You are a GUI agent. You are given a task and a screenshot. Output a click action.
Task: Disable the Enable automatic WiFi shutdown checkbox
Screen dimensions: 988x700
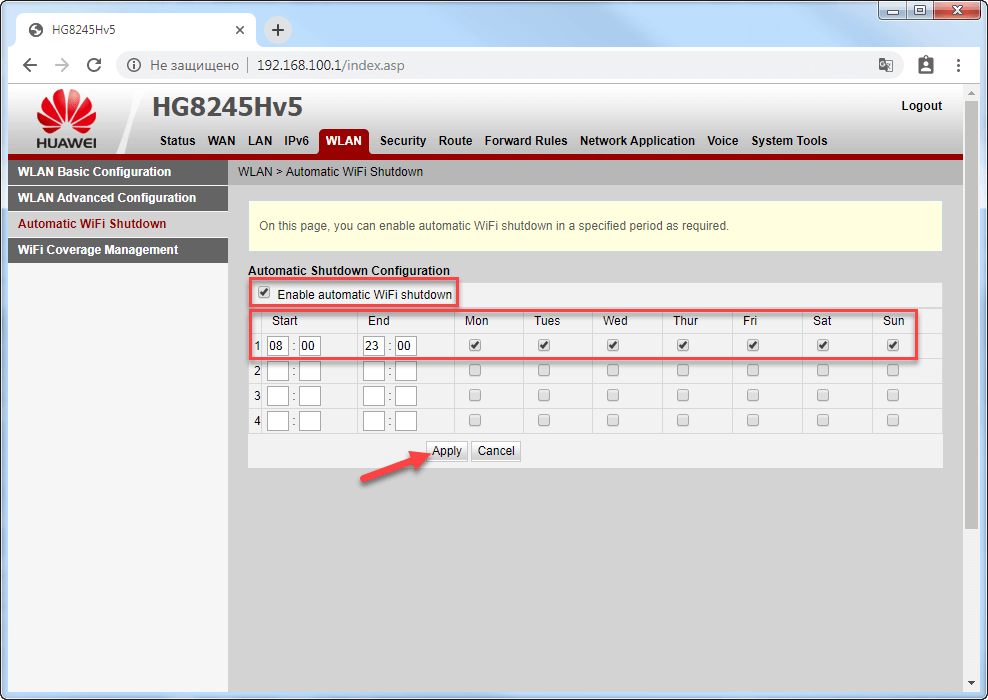click(x=264, y=293)
